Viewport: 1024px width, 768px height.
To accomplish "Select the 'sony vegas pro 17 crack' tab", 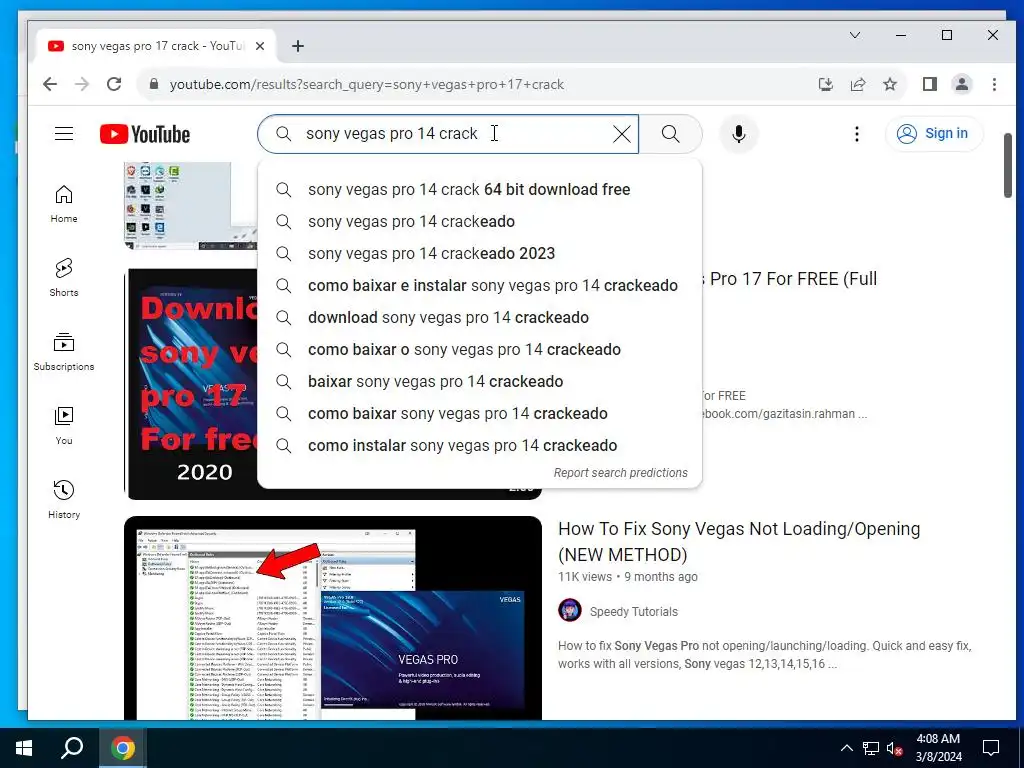I will click(x=157, y=46).
